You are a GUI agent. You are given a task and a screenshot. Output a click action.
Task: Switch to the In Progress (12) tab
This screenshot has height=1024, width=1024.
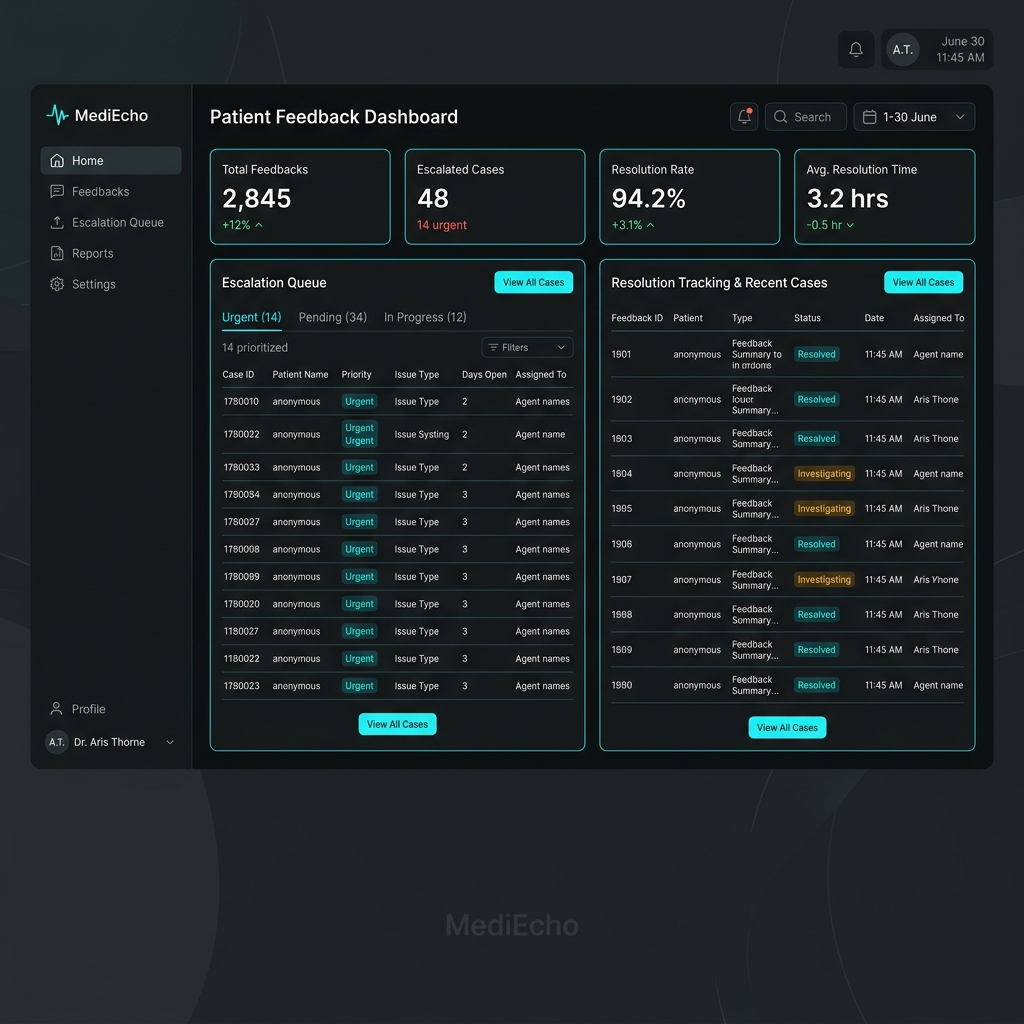point(425,317)
